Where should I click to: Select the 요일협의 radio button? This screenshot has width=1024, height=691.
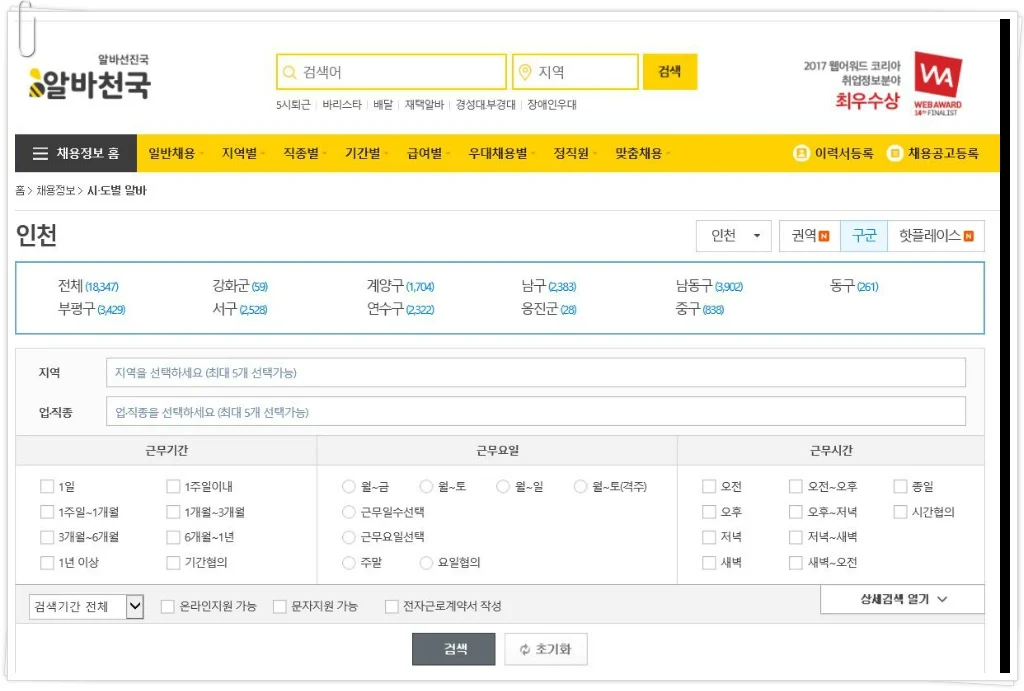click(x=426, y=562)
